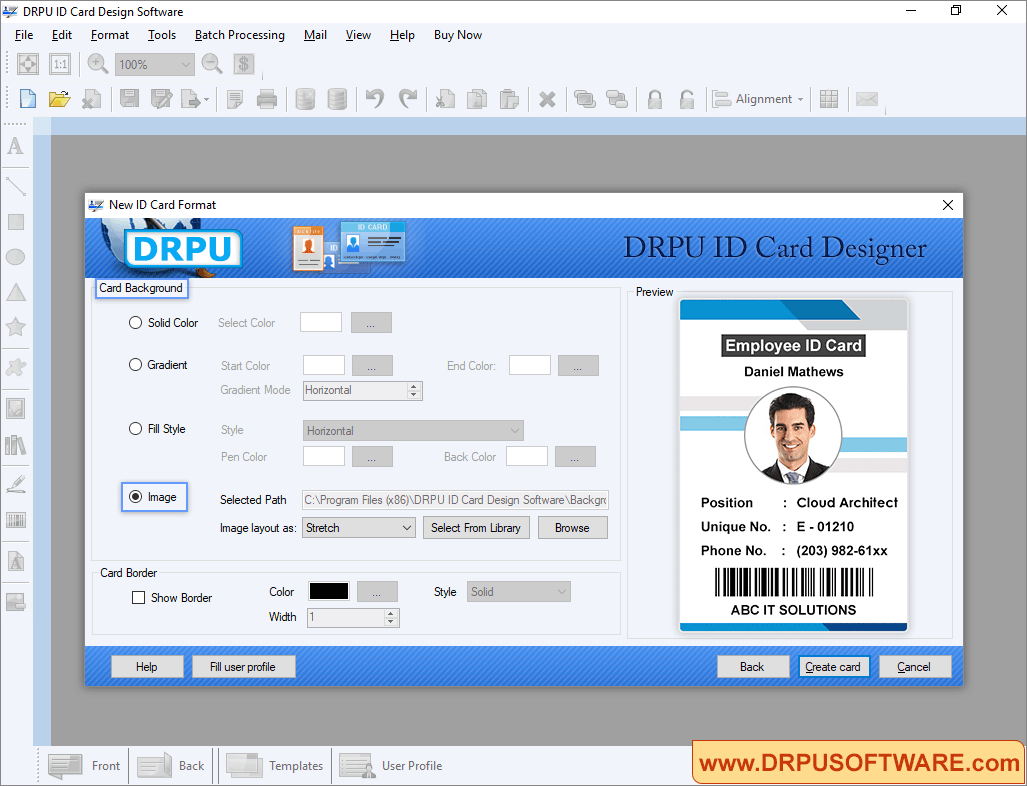Close the New ID Card Format dialog
Image resolution: width=1027 pixels, height=786 pixels.
tap(947, 205)
